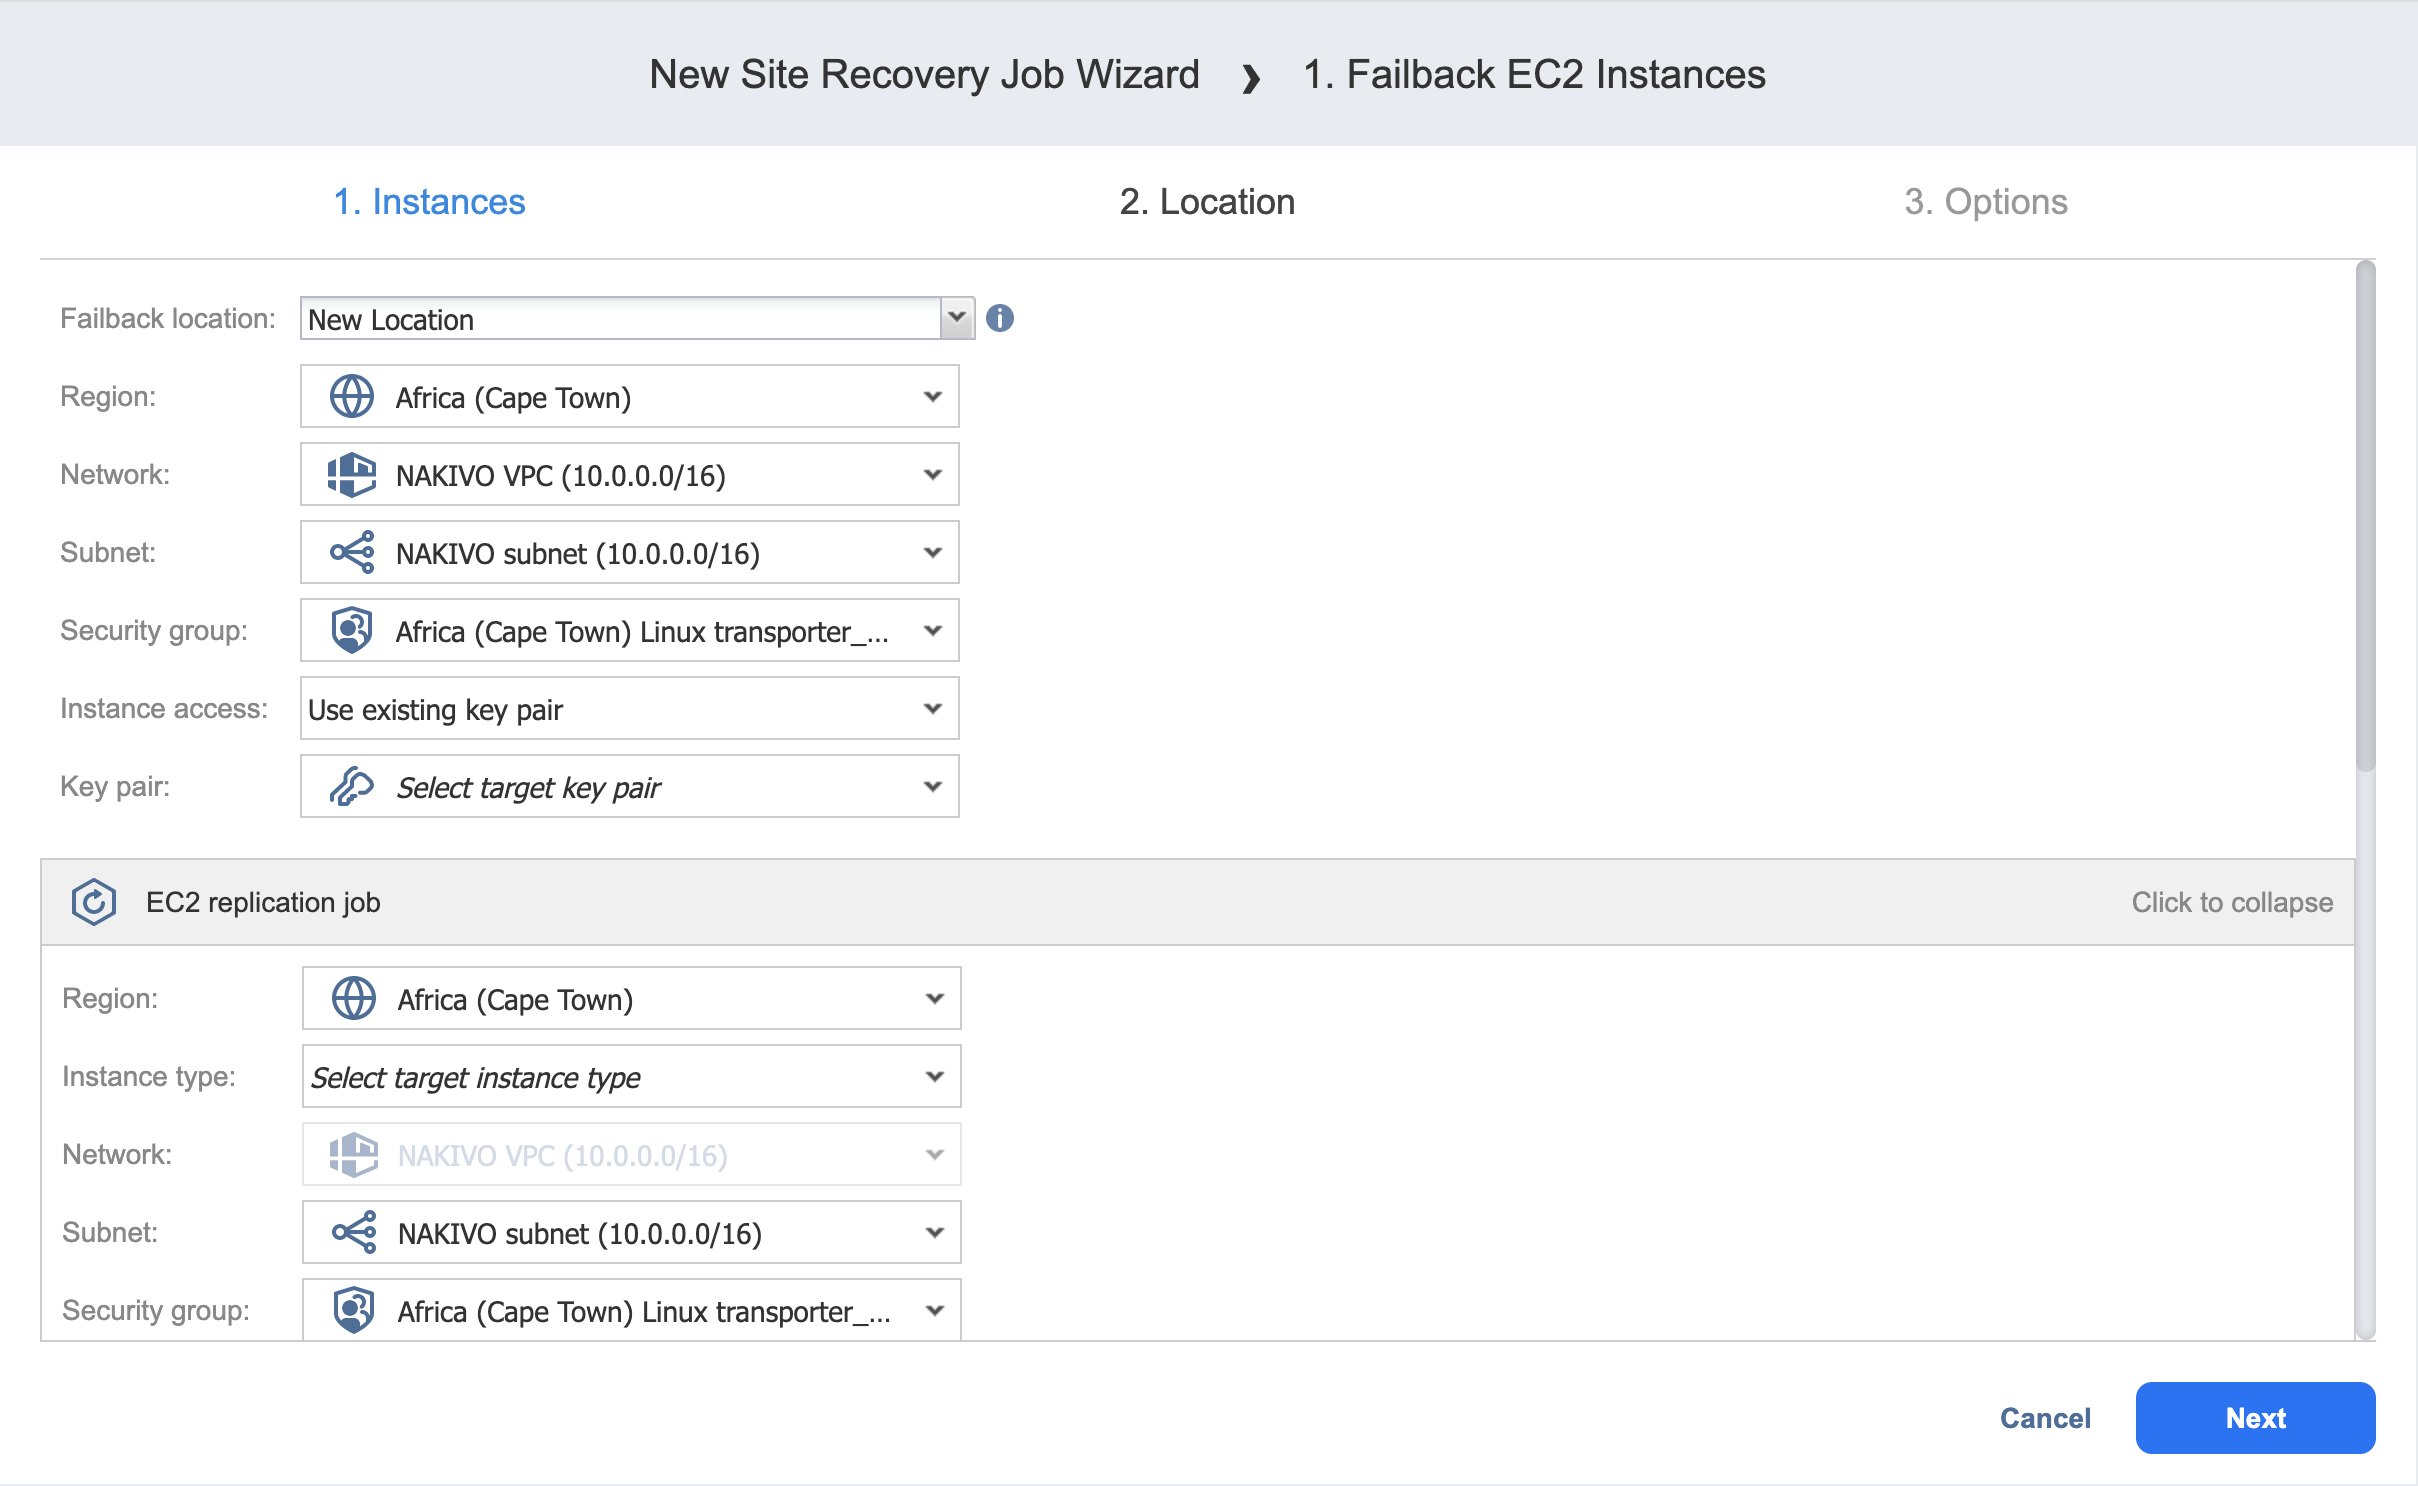The image size is (2418, 1486).
Task: Open the Failback location dropdown arrow
Action: coord(956,318)
